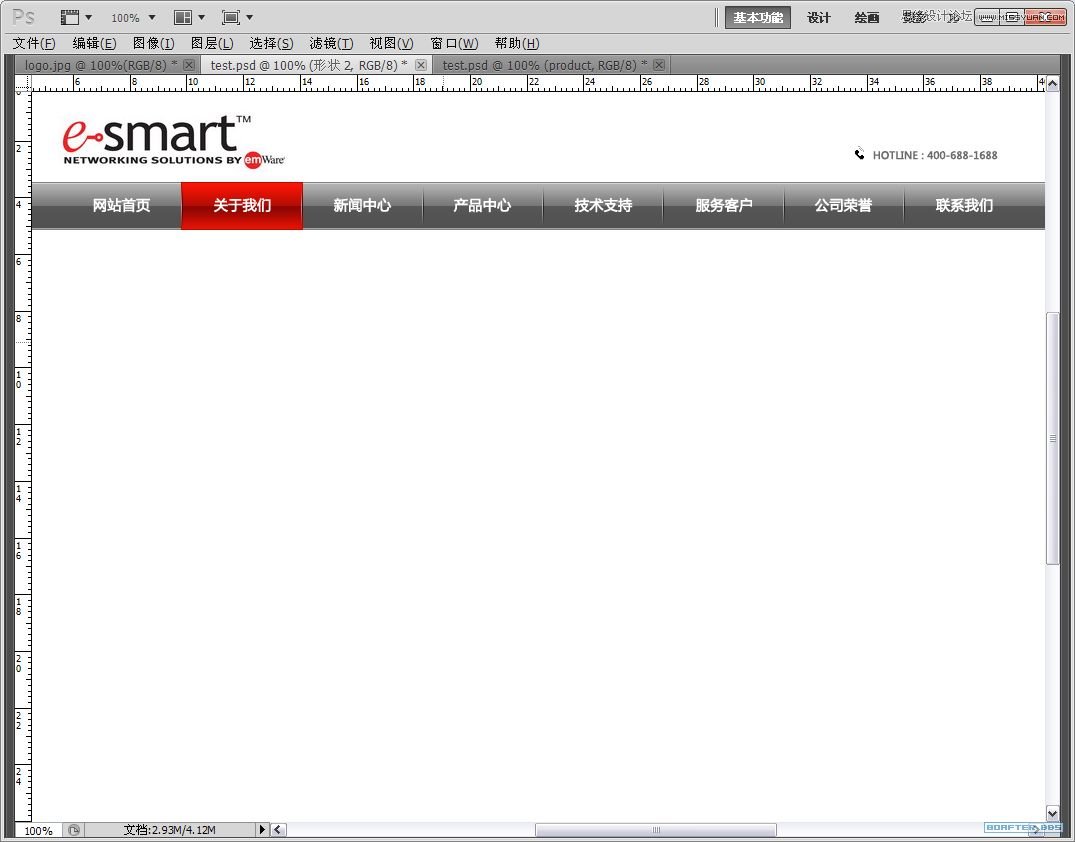Open the view extras filmstrip icon
The image size is (1075, 842).
pos(69,17)
